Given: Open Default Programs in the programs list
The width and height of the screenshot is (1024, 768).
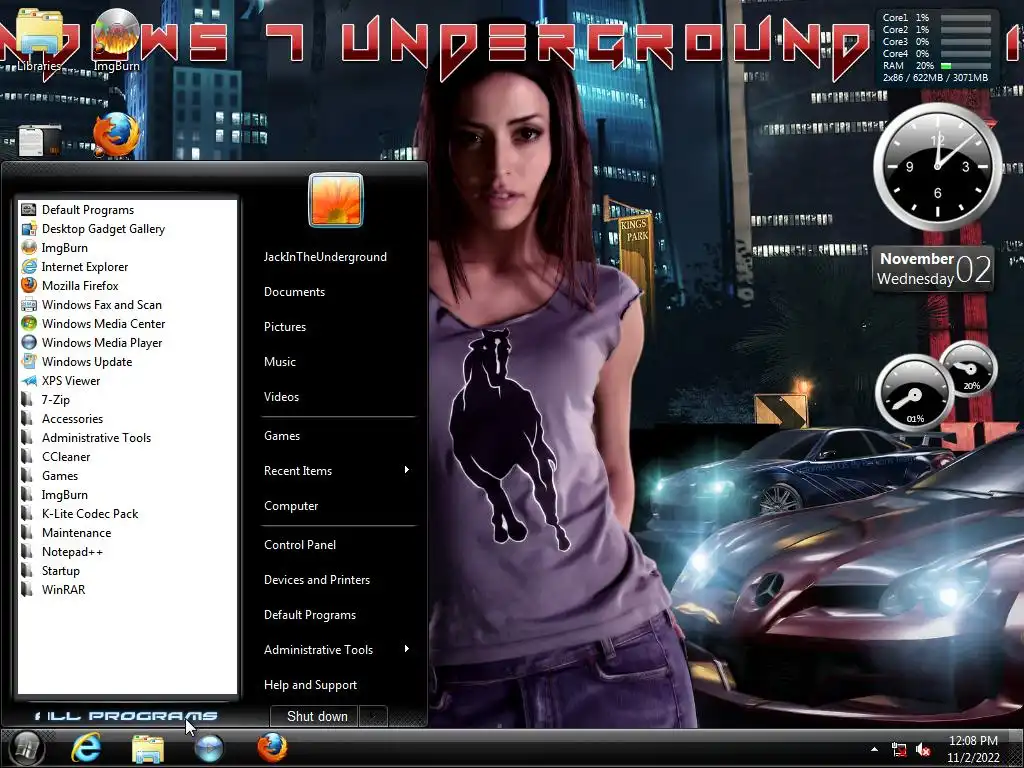Looking at the screenshot, I should 127,210.
